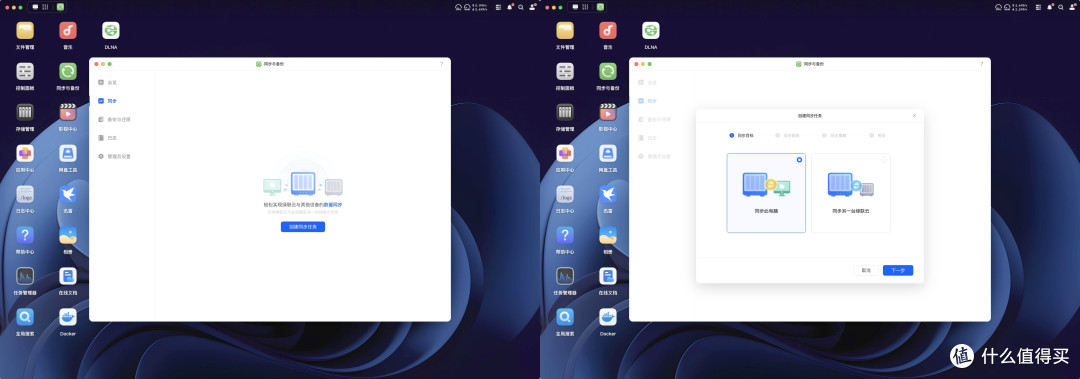1080x379 pixels.
Task: Open 全局搜索 on left screenshot desktop
Action: (25, 317)
